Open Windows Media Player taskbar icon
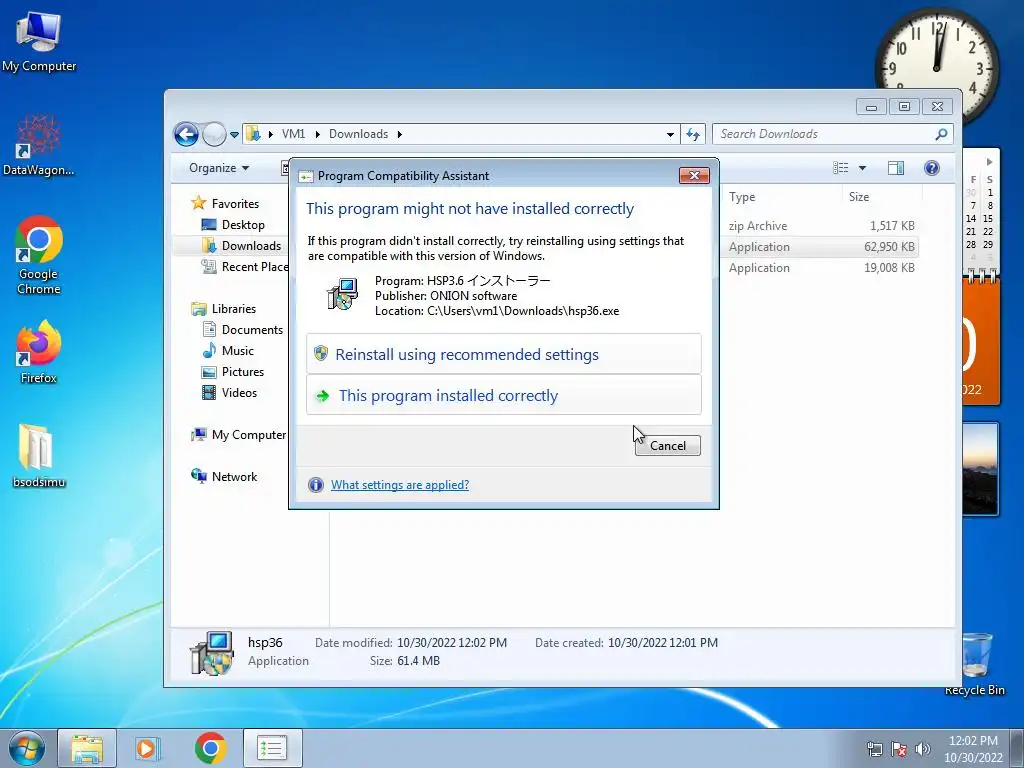The image size is (1024, 768). [147, 748]
